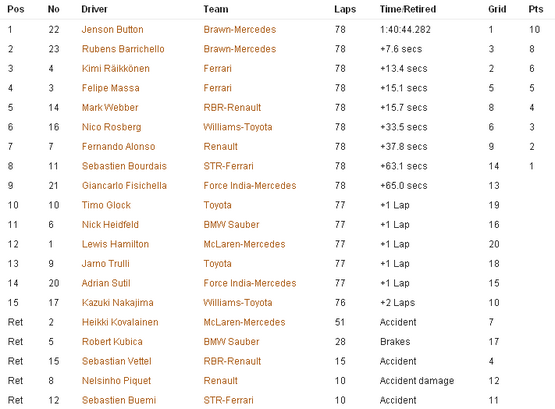Open Brawn-Mercedes team link in first row
The height and width of the screenshot is (409, 555).
point(240,29)
